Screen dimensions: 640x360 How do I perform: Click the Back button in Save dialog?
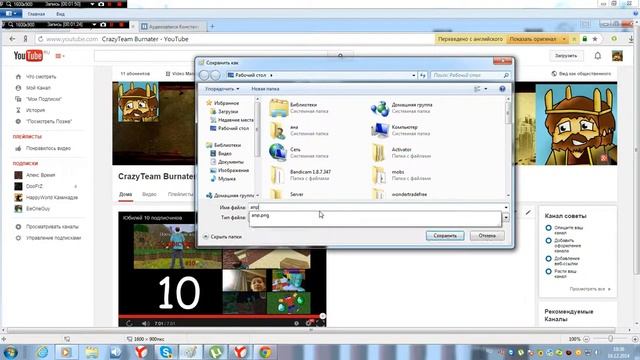204,75
